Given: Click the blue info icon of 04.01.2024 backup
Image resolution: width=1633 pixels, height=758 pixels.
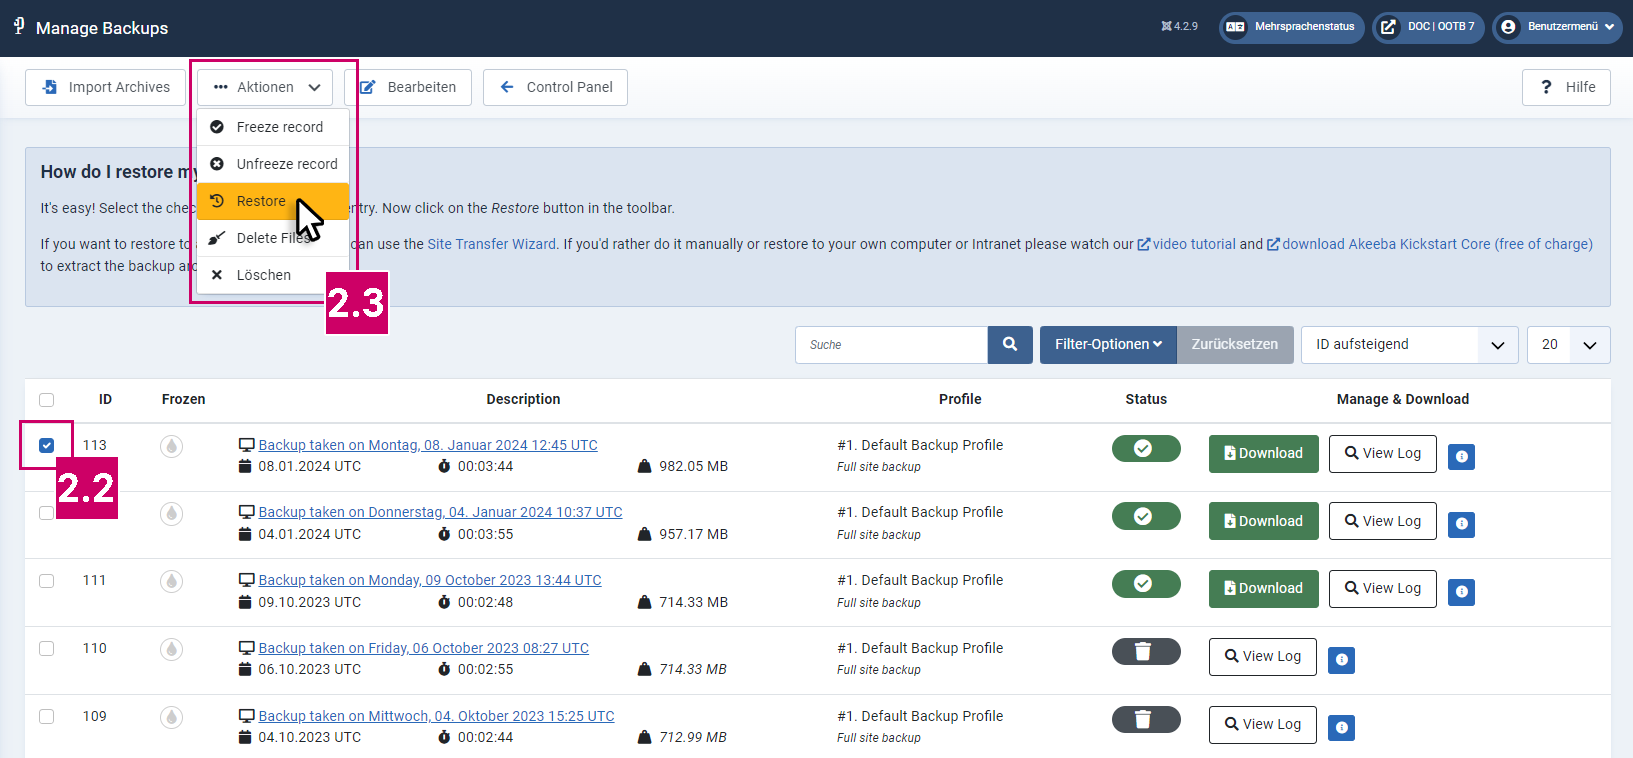Looking at the screenshot, I should point(1462,524).
